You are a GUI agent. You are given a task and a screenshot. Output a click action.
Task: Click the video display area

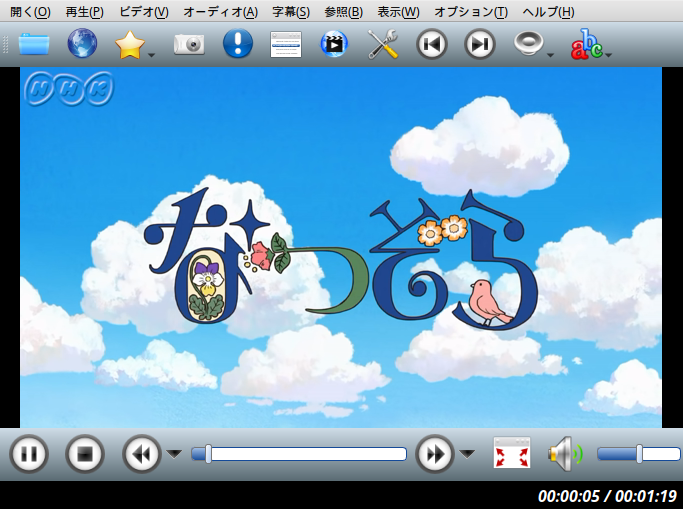(x=341, y=247)
